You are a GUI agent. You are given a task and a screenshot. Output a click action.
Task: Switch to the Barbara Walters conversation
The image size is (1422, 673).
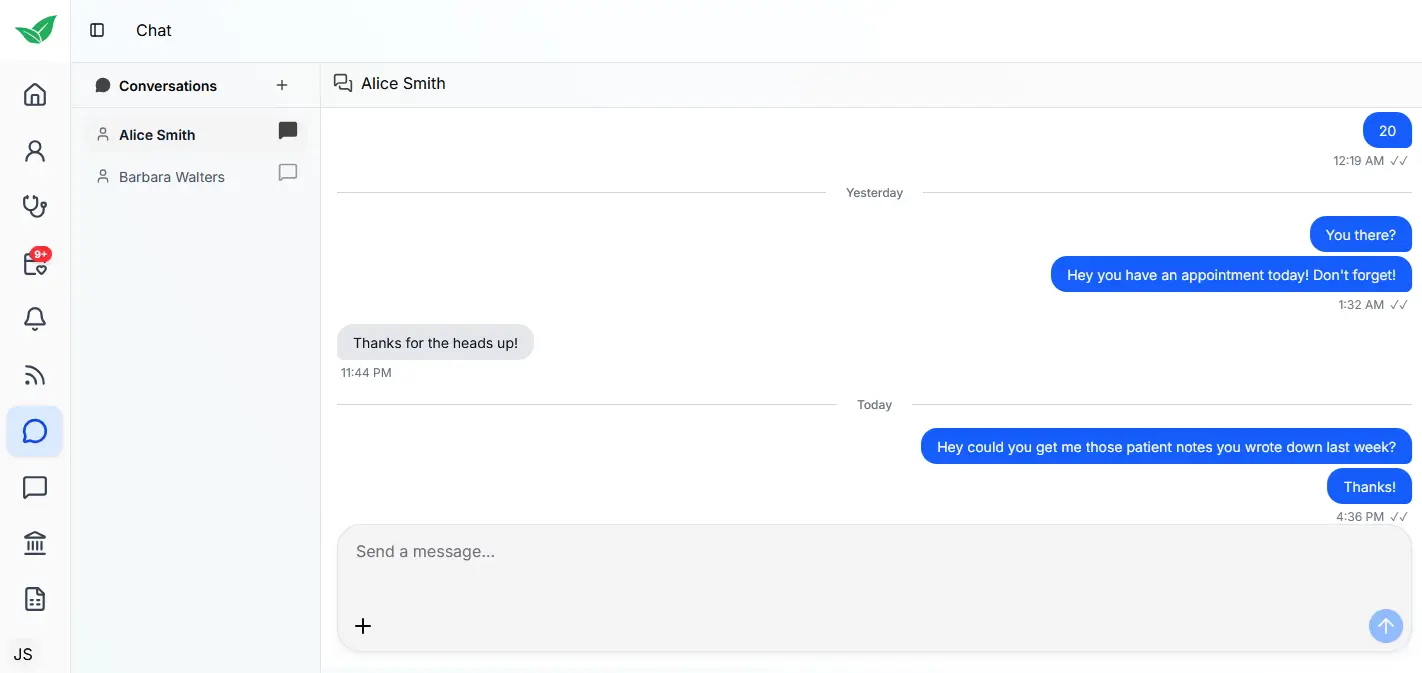pos(171,176)
